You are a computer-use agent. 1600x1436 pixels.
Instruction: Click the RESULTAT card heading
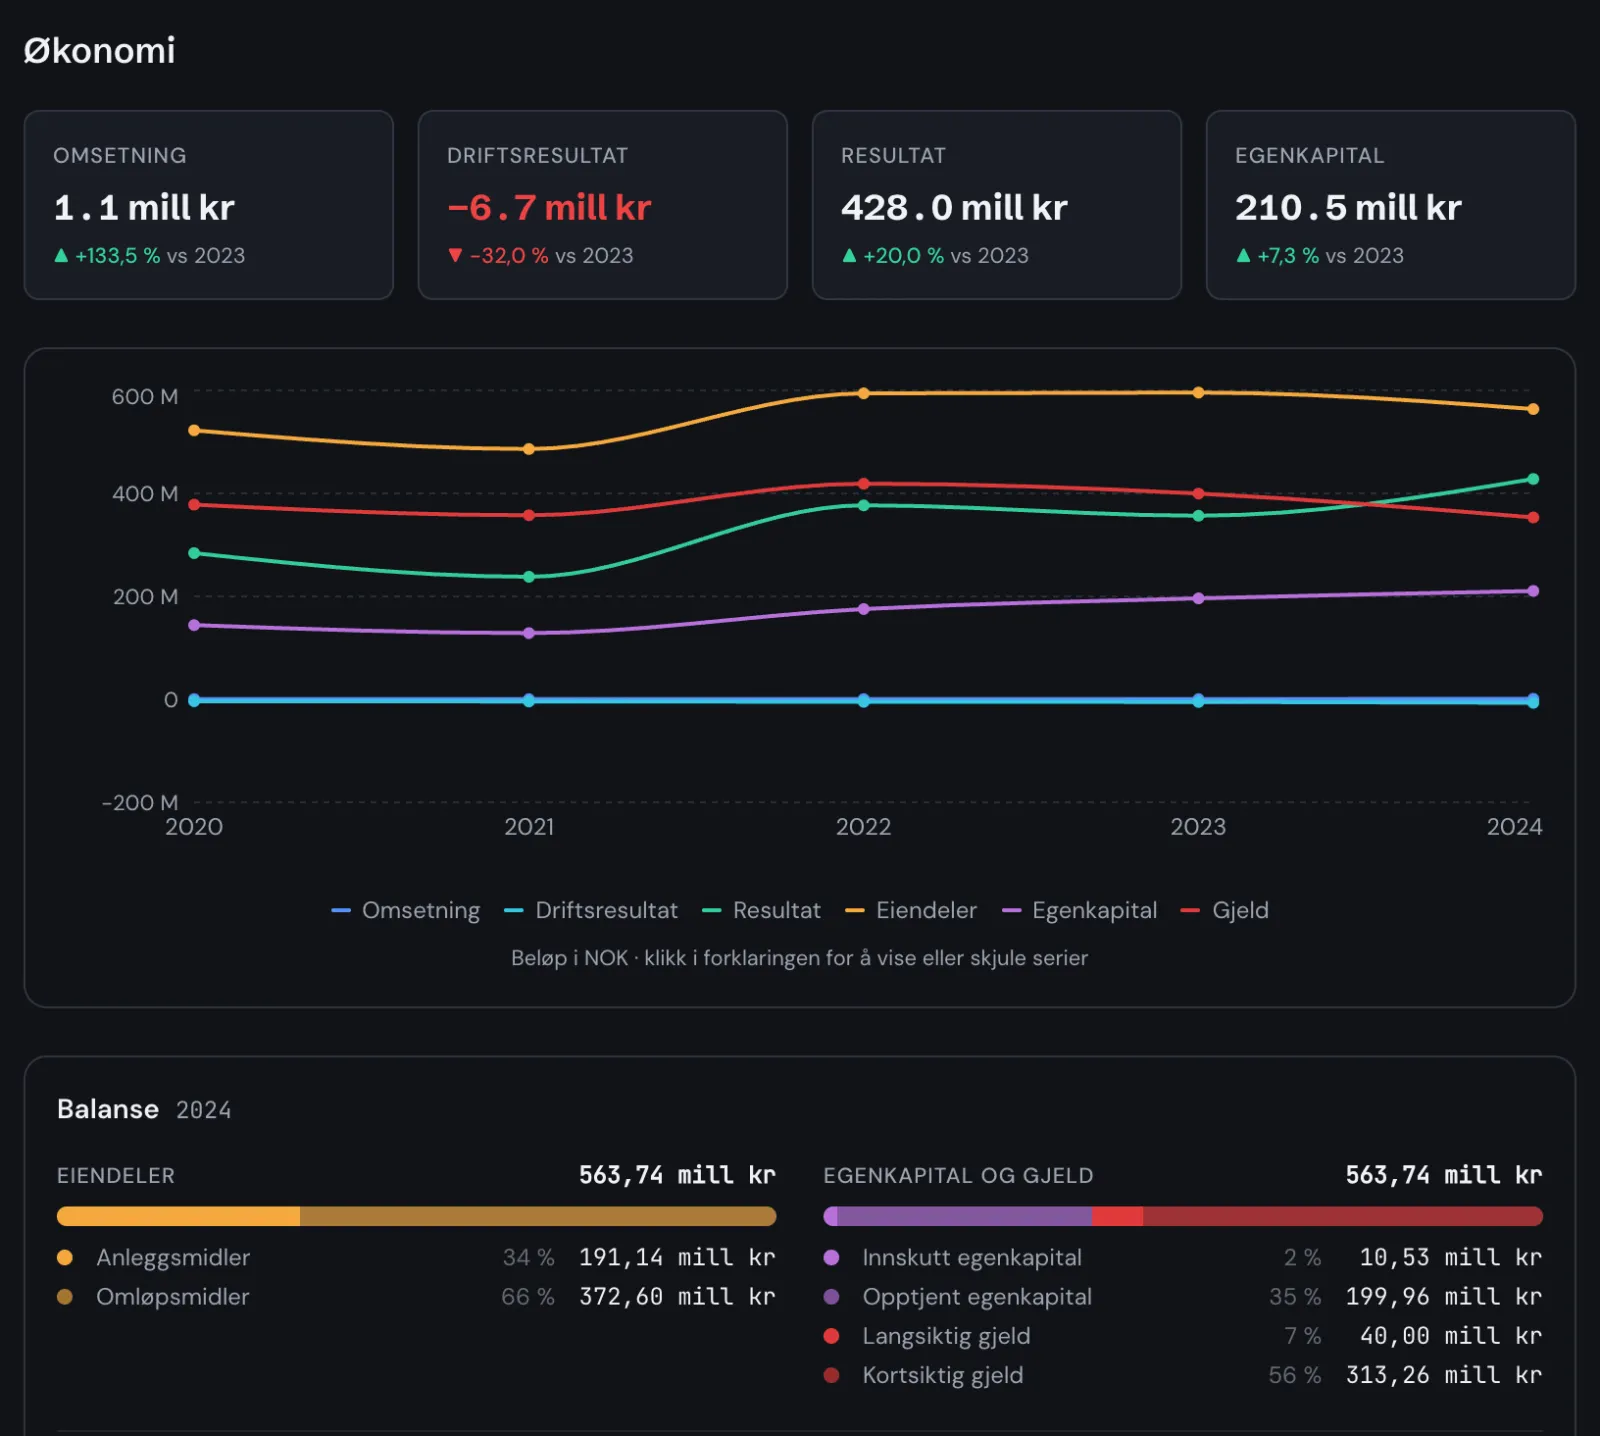pos(893,155)
